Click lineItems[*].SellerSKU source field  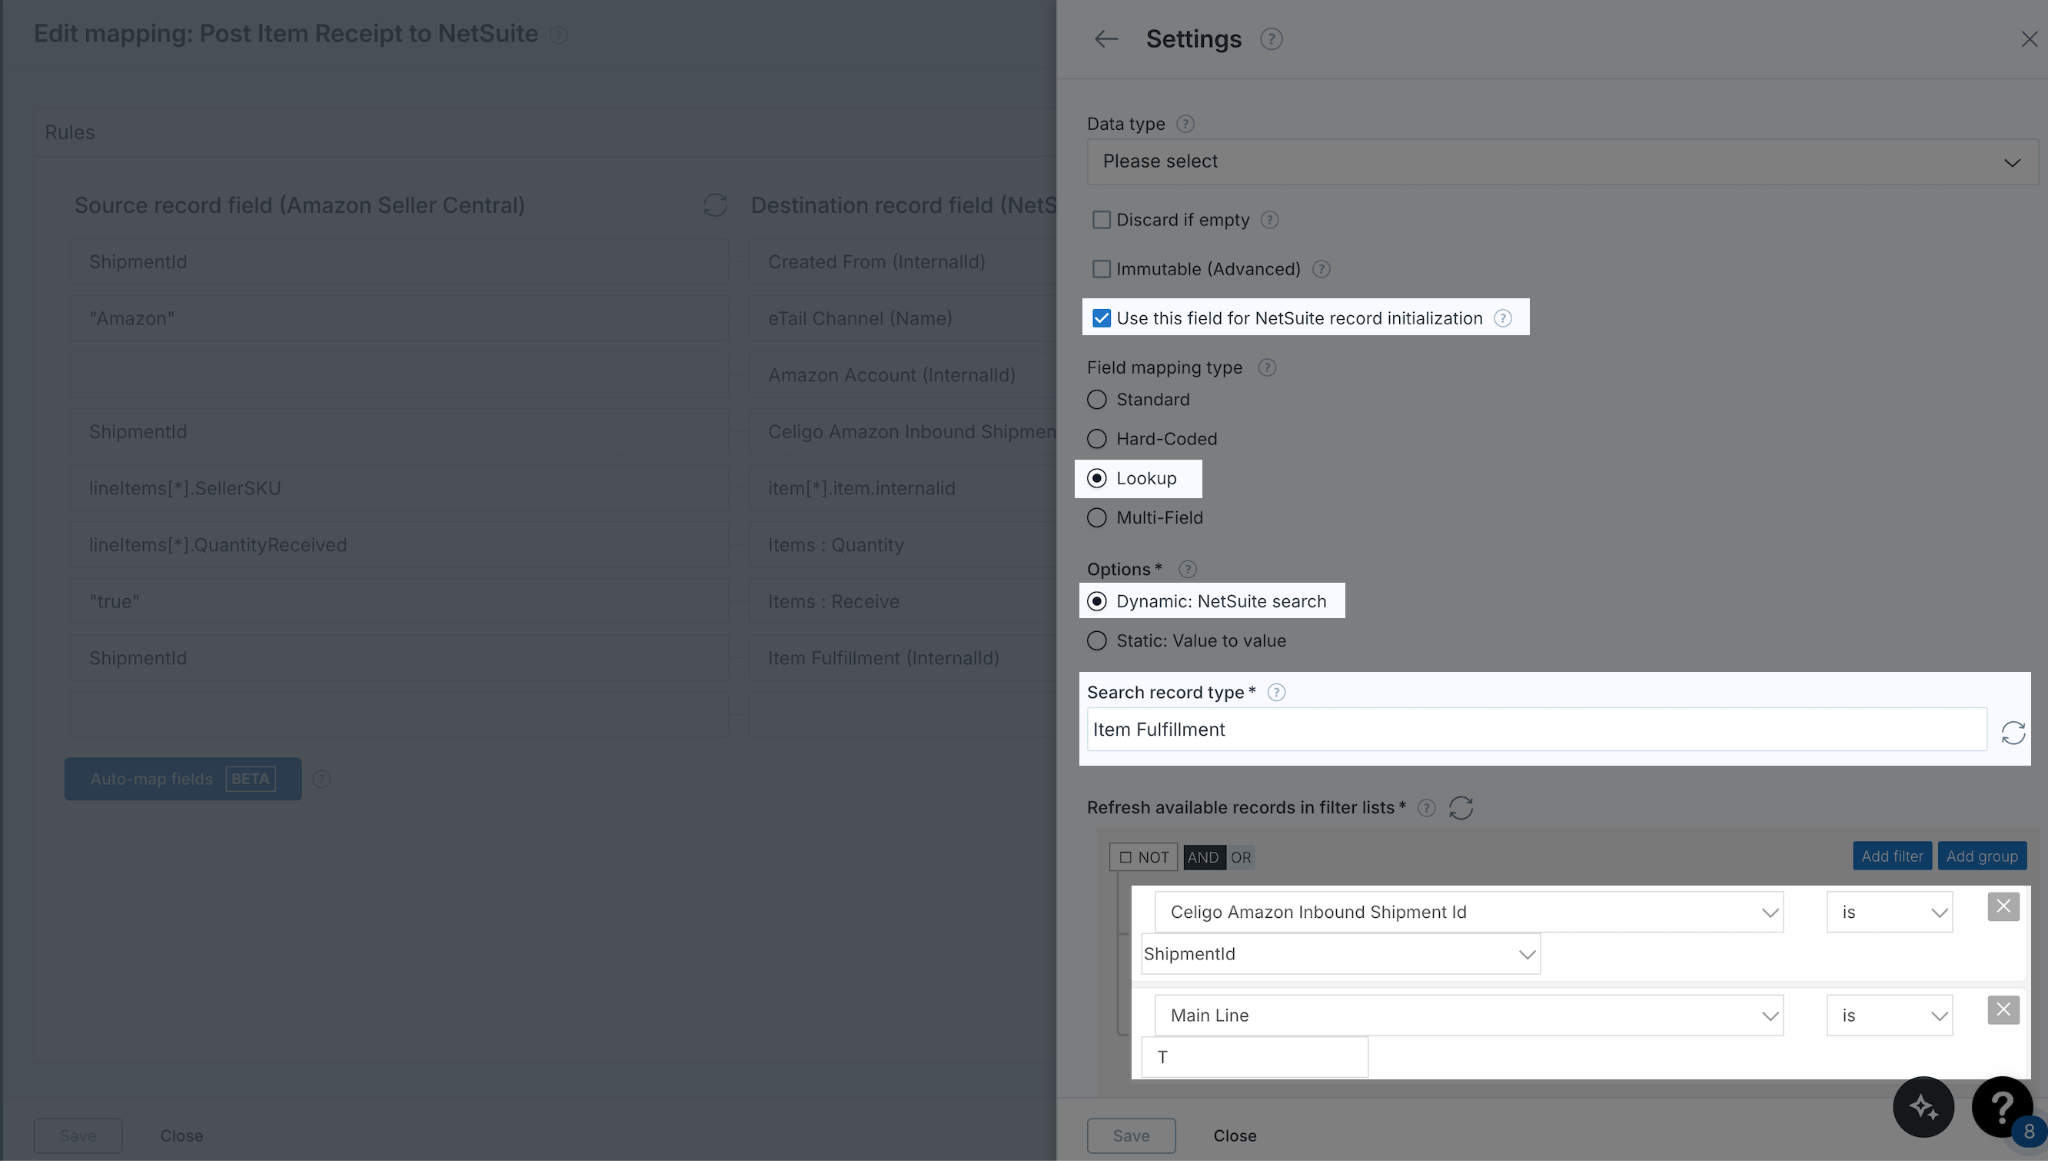pyautogui.click(x=399, y=489)
